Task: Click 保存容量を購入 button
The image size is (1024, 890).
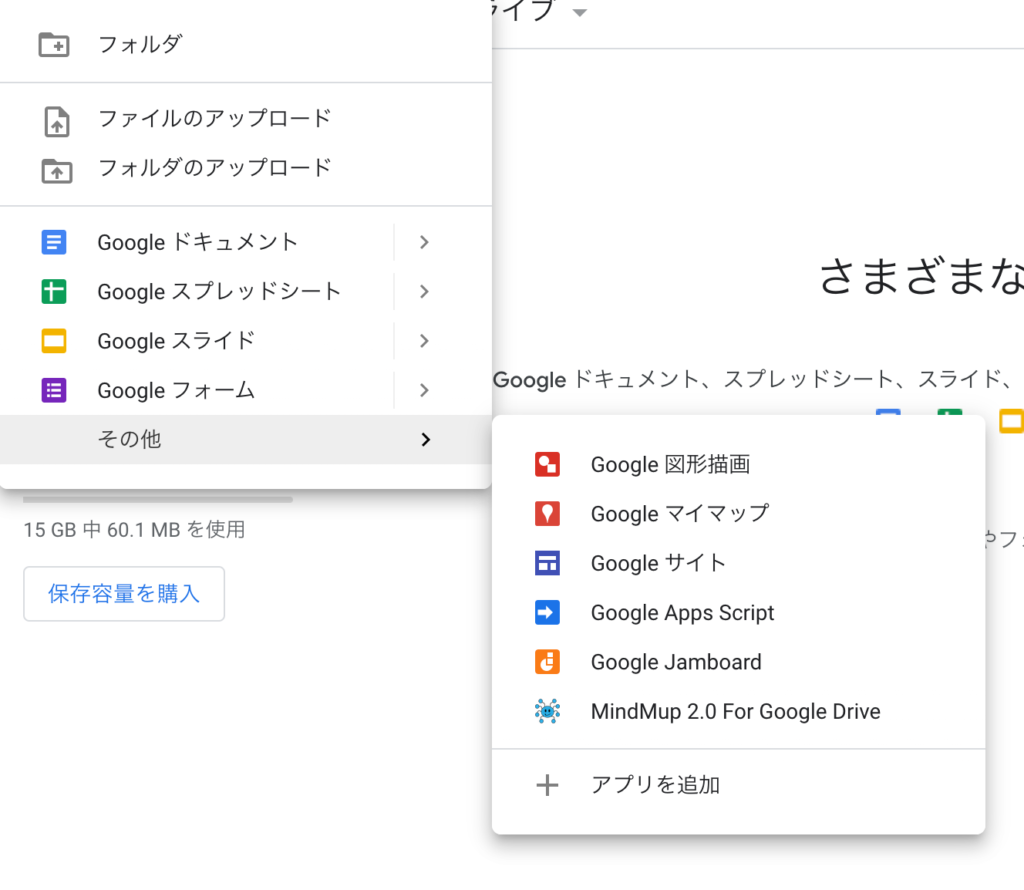Action: [124, 594]
